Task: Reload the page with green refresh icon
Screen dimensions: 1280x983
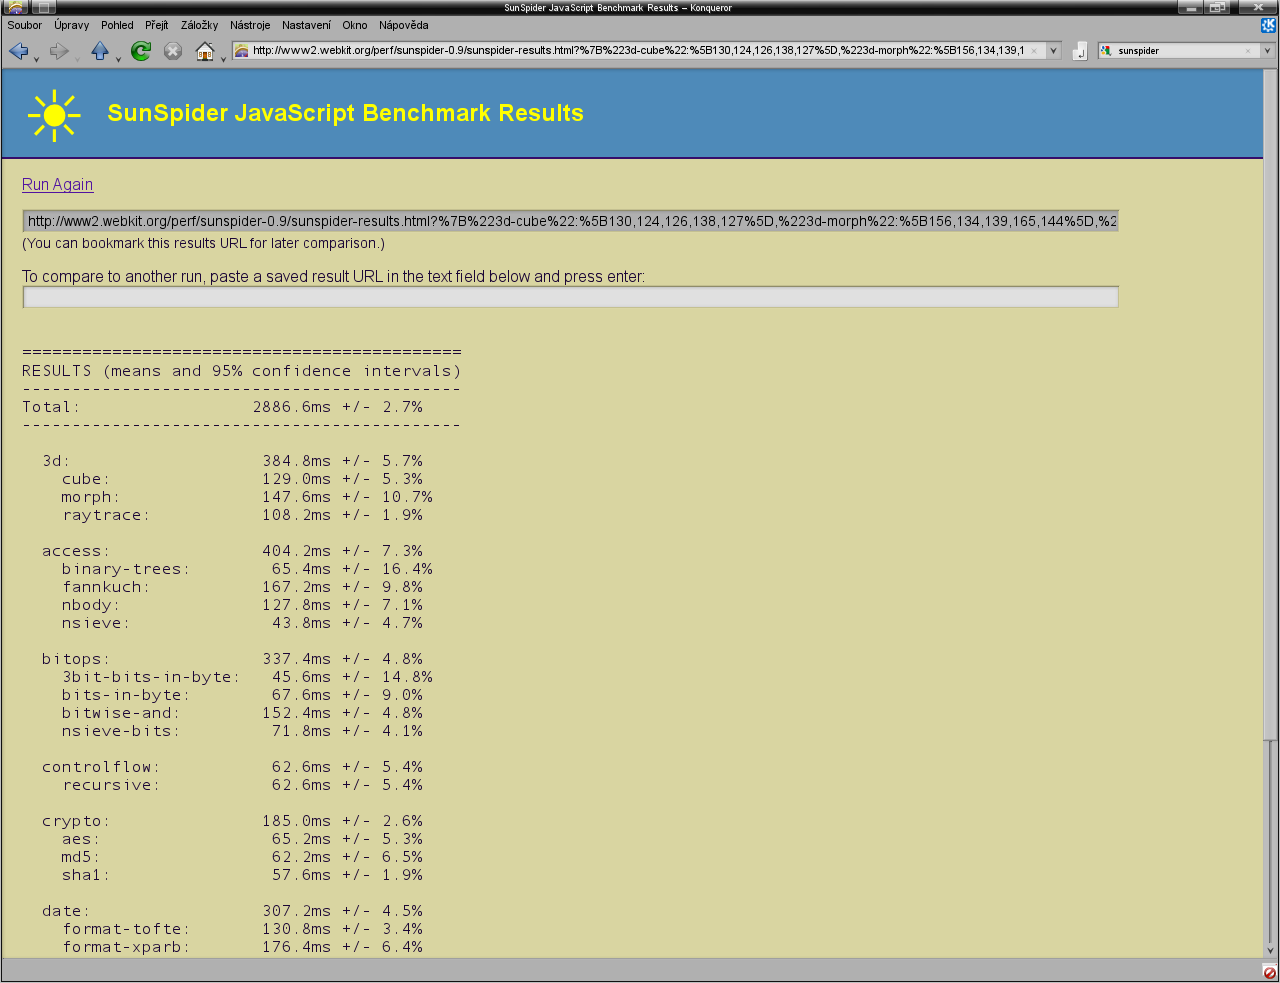Action: tap(141, 51)
